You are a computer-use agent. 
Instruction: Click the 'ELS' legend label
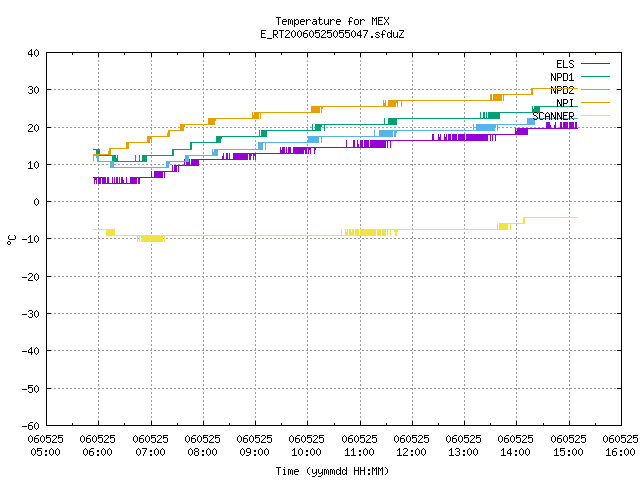pyautogui.click(x=565, y=64)
